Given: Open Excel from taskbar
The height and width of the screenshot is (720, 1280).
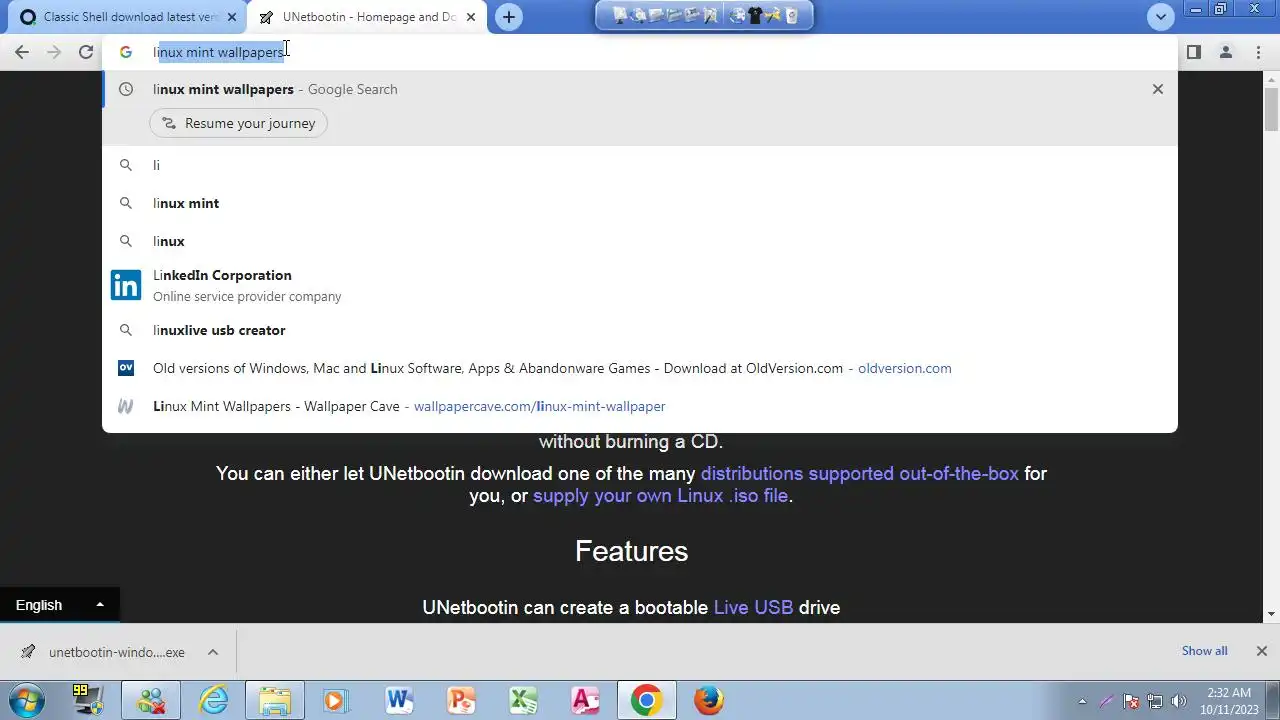Looking at the screenshot, I should point(523,700).
